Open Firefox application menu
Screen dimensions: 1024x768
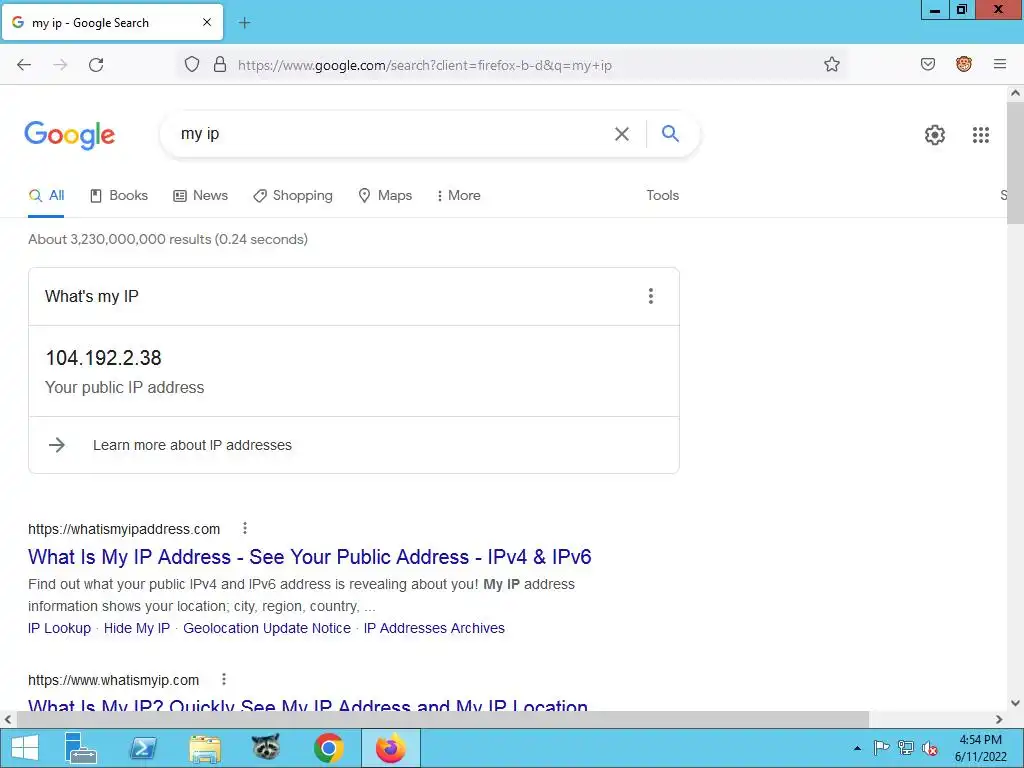(999, 64)
